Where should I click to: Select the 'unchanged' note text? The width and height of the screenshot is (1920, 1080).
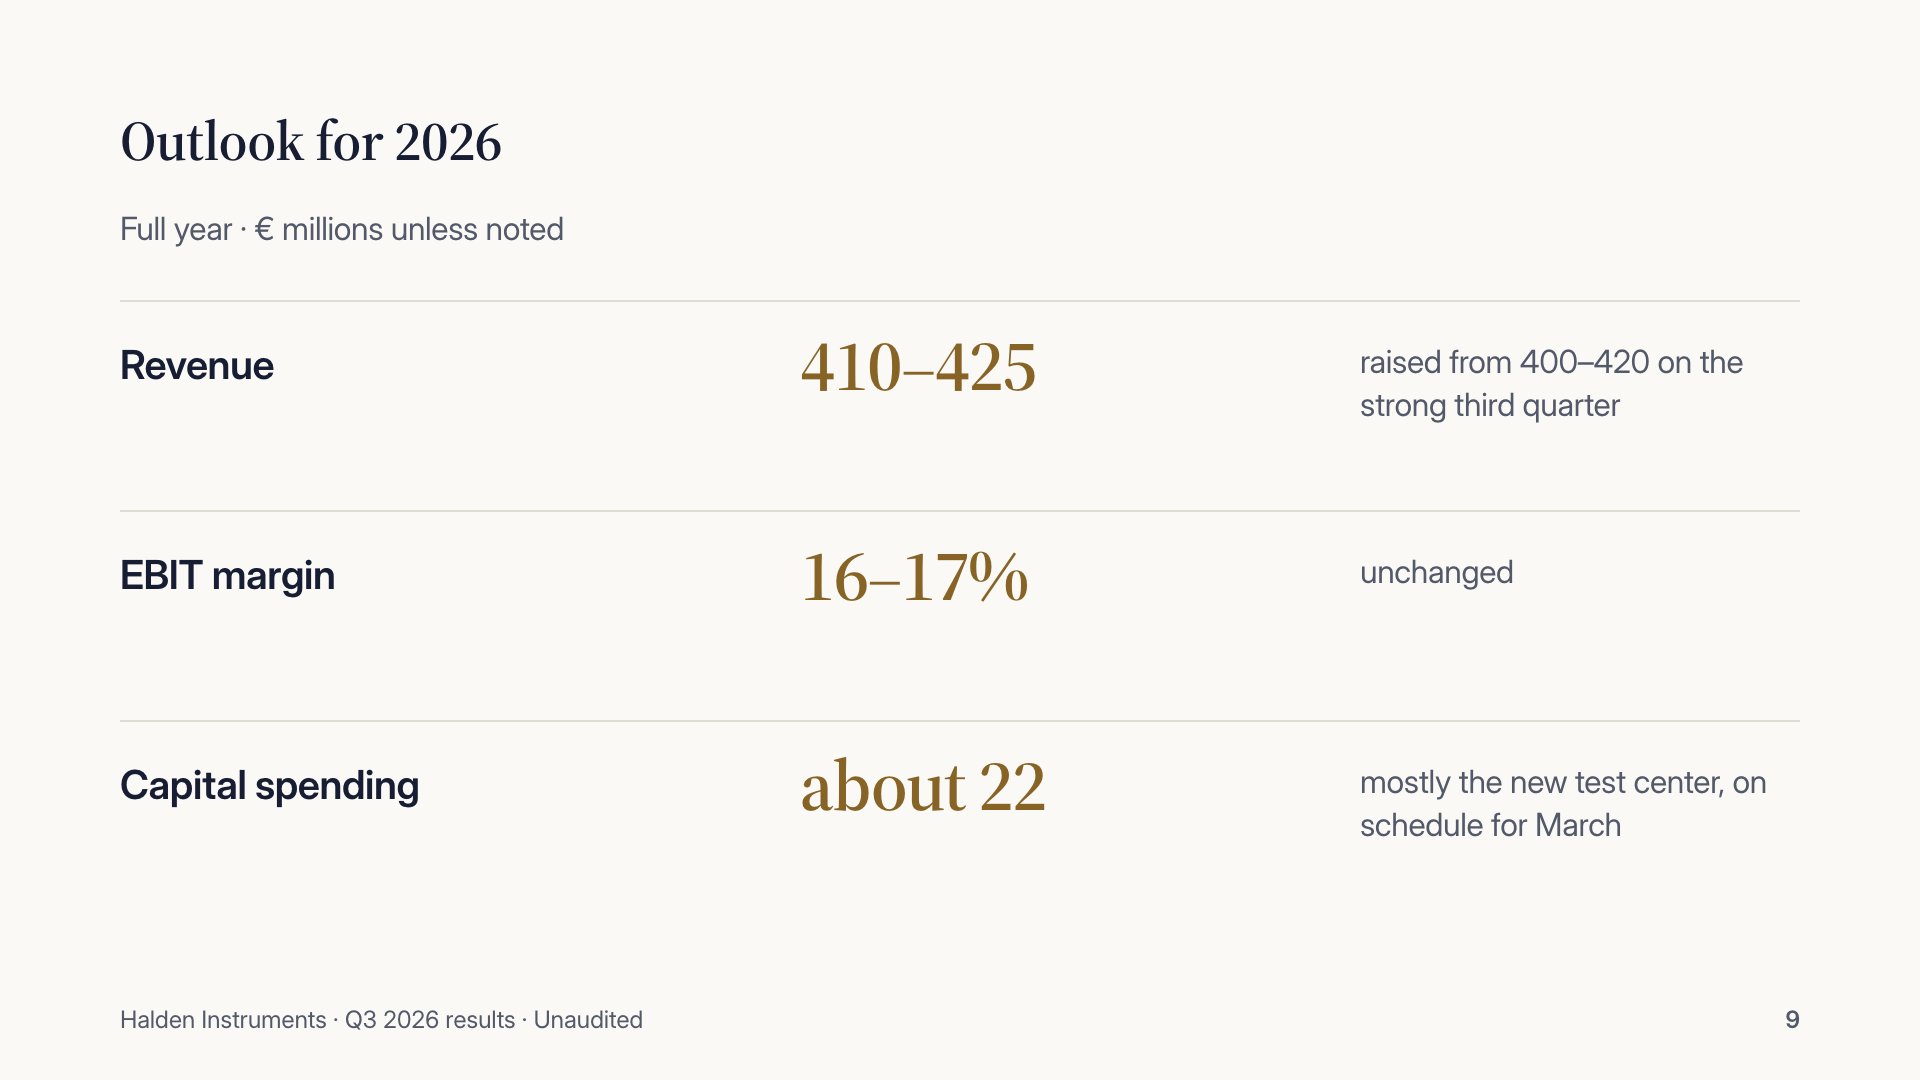pos(1436,573)
